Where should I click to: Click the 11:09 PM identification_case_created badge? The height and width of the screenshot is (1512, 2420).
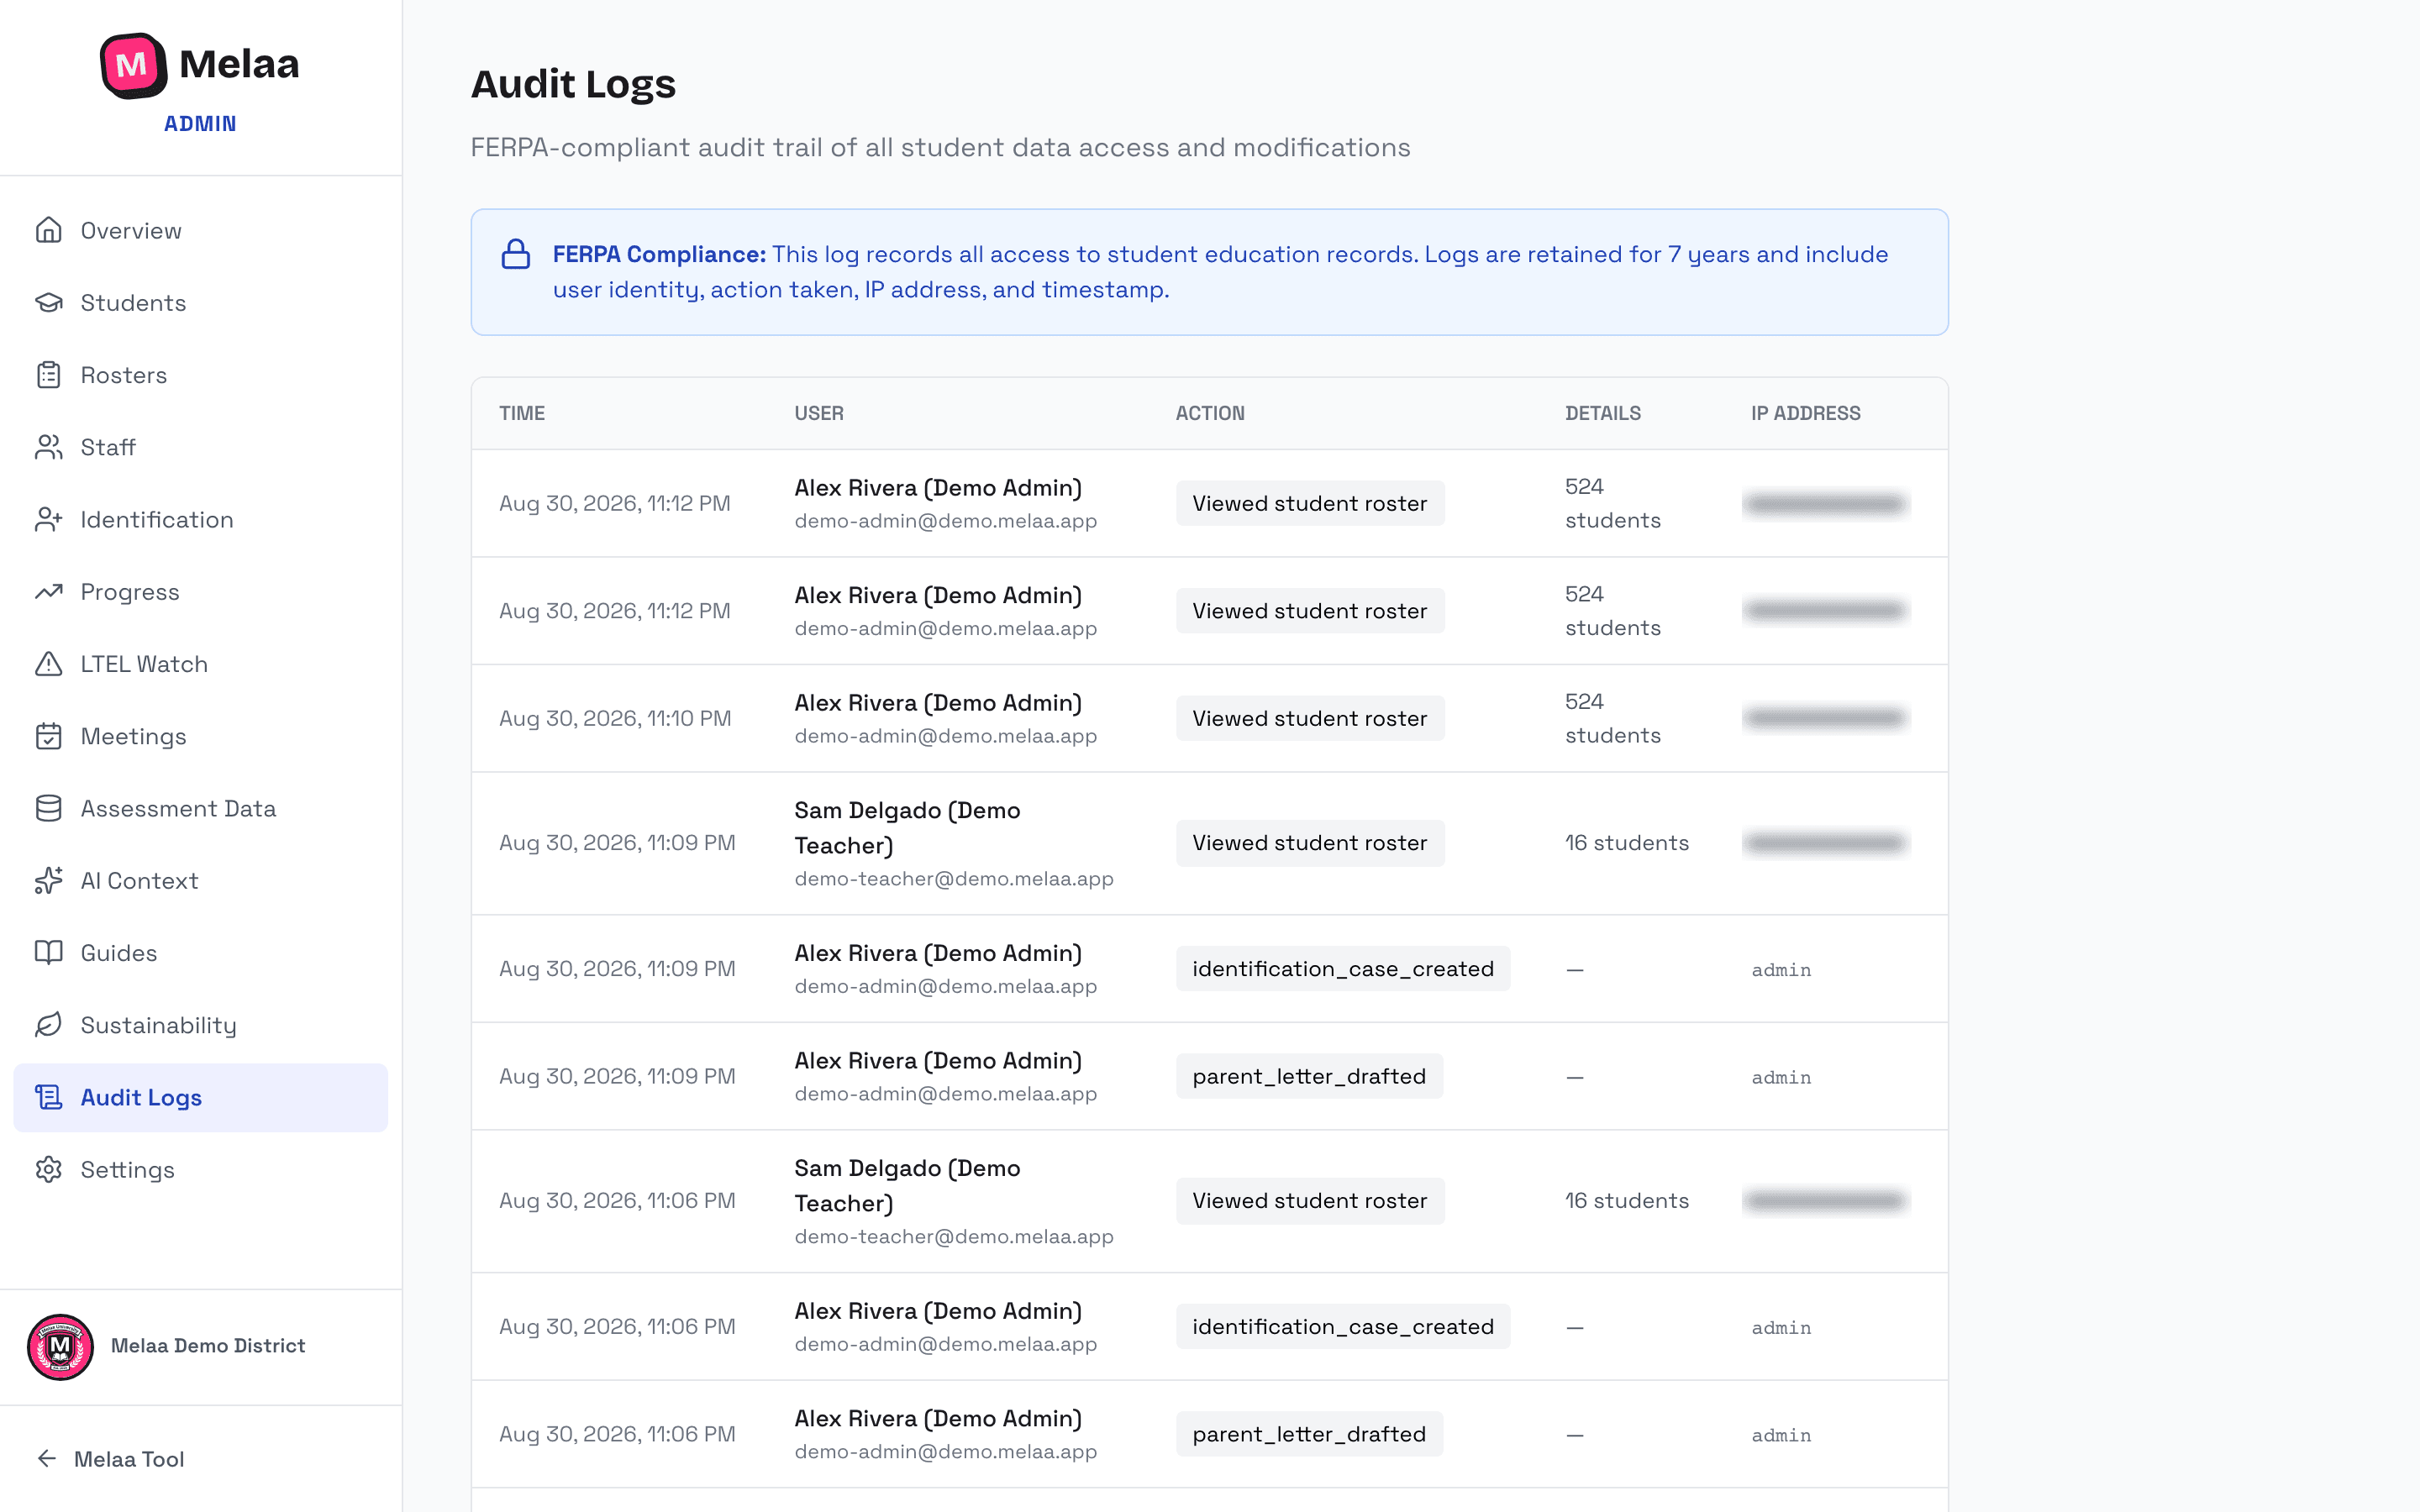(1343, 968)
